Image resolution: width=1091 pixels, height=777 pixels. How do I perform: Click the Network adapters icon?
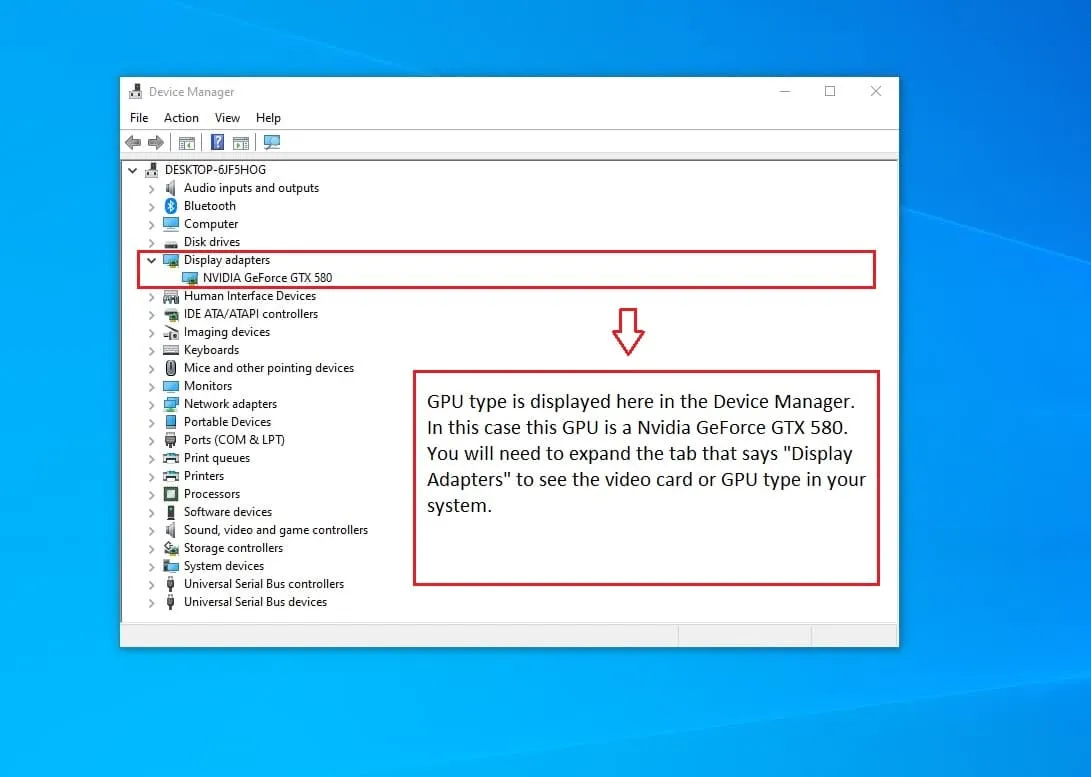click(170, 404)
